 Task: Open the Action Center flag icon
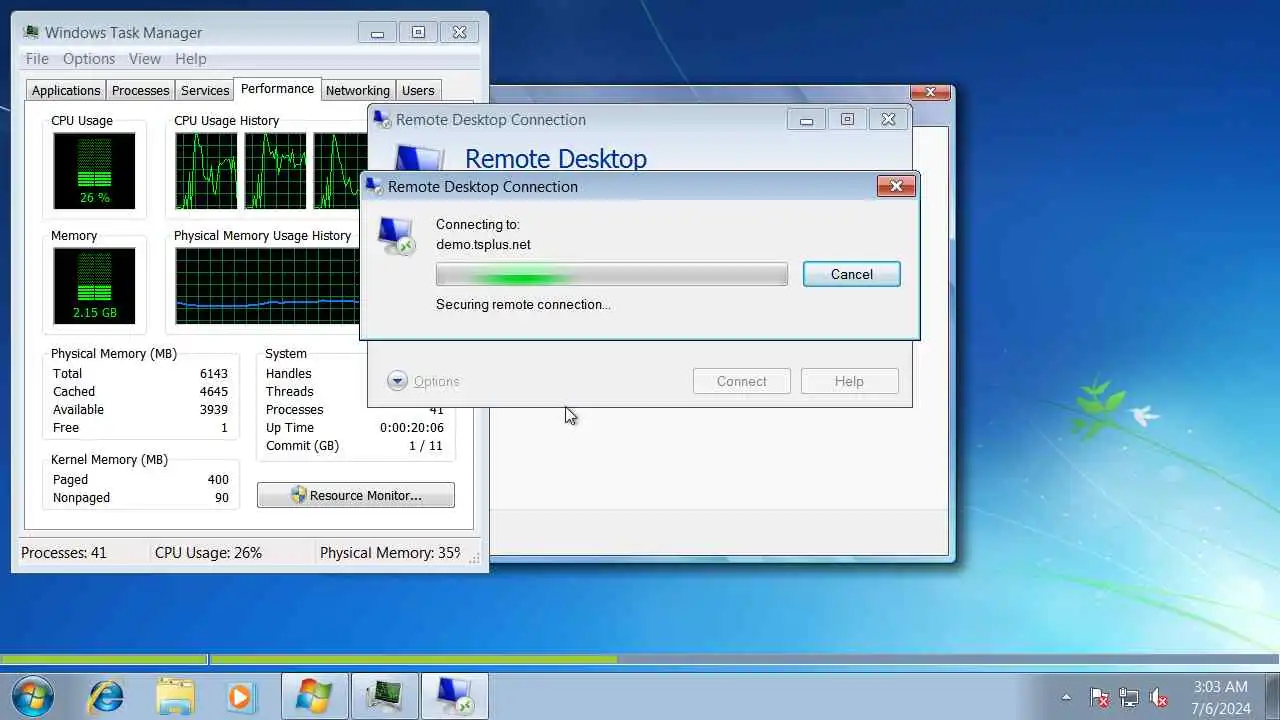pyautogui.click(x=1099, y=697)
